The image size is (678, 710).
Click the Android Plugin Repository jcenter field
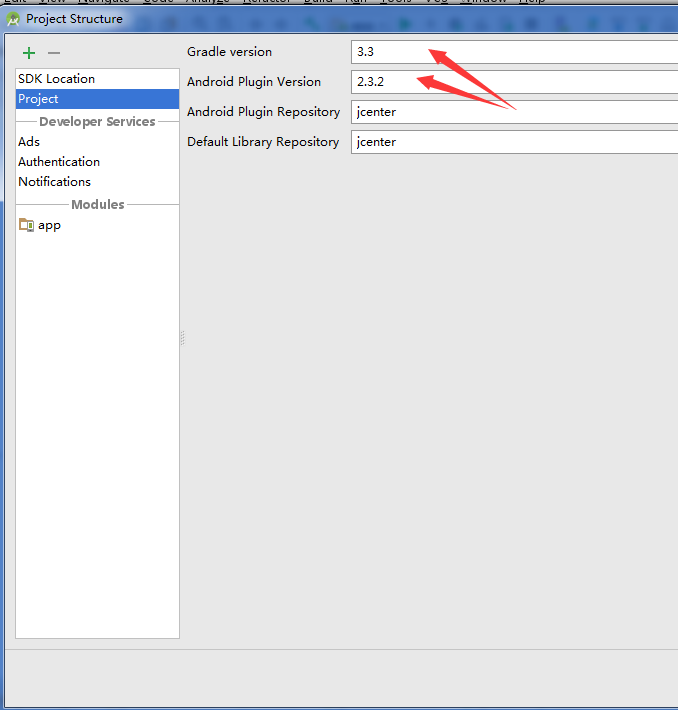tap(515, 112)
